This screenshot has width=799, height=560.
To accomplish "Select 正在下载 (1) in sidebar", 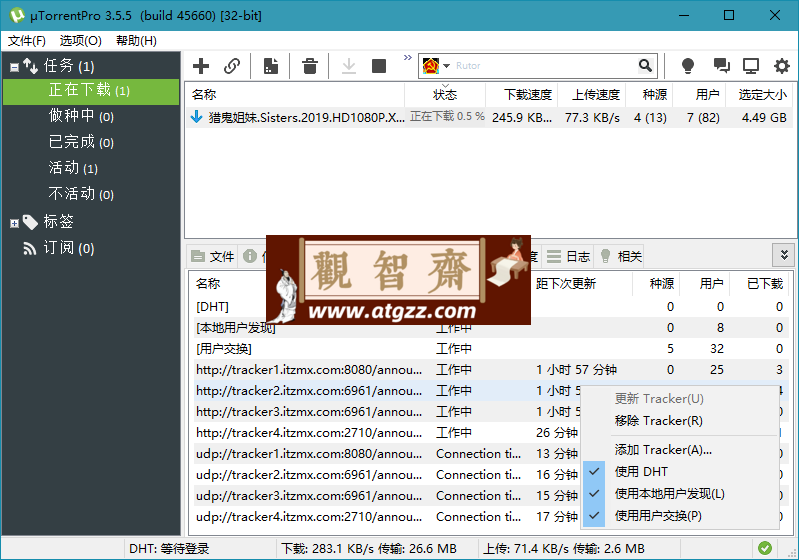I will 91,91.
